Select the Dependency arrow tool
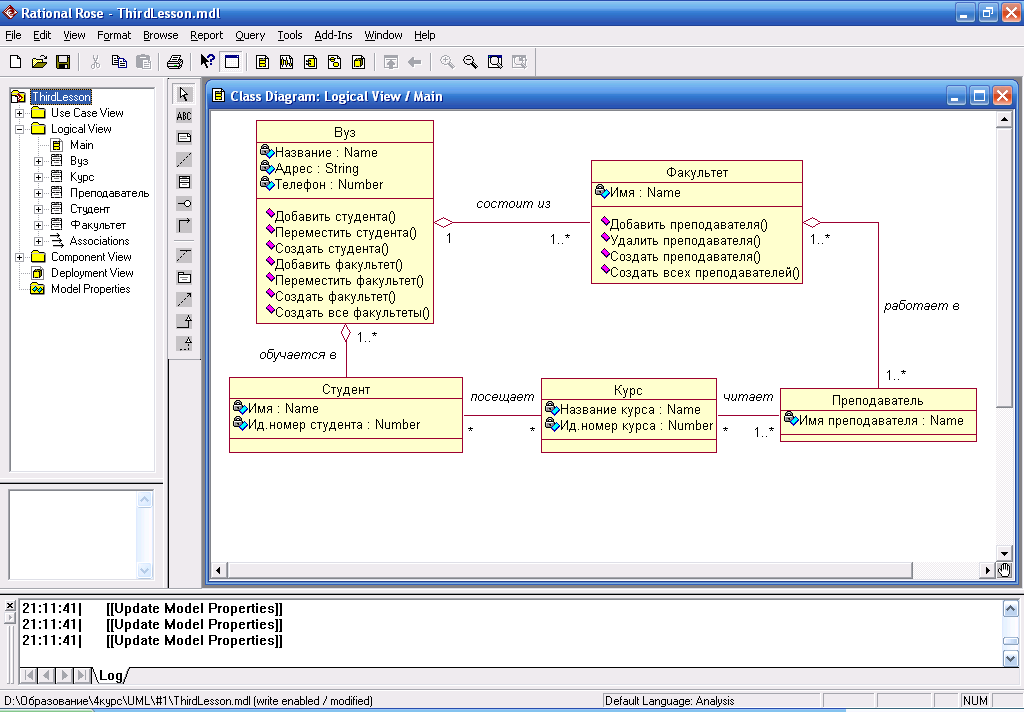 point(184,299)
